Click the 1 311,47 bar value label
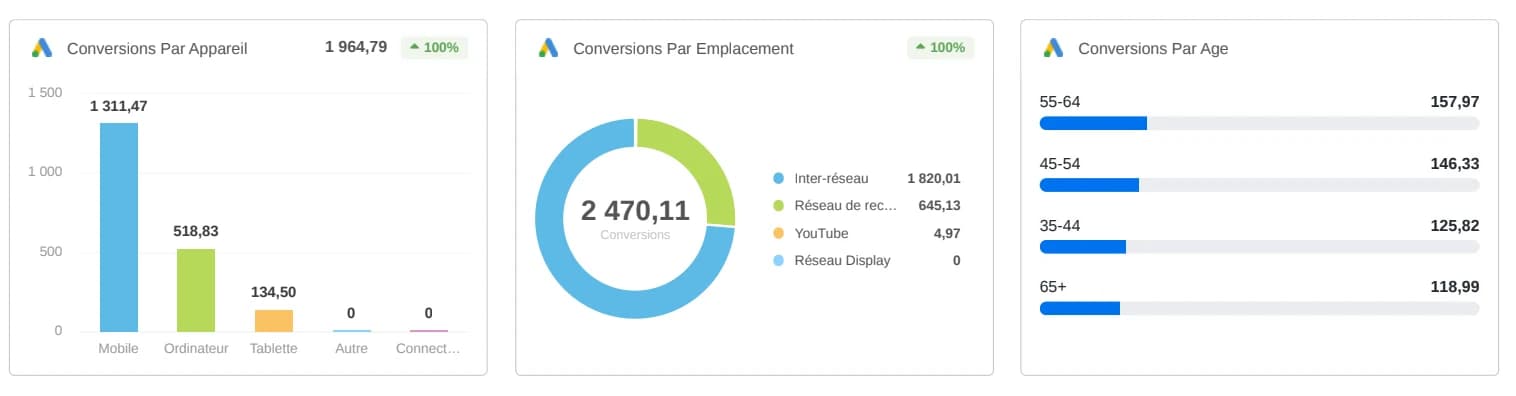The image size is (1516, 396). coord(119,106)
